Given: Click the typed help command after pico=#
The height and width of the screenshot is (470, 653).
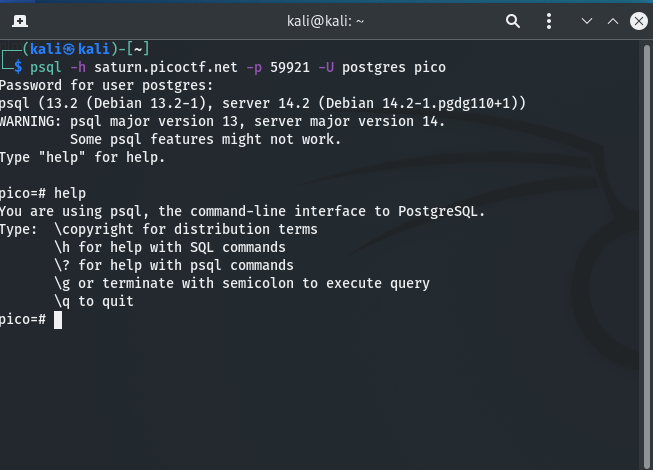Looking at the screenshot, I should point(70,193).
